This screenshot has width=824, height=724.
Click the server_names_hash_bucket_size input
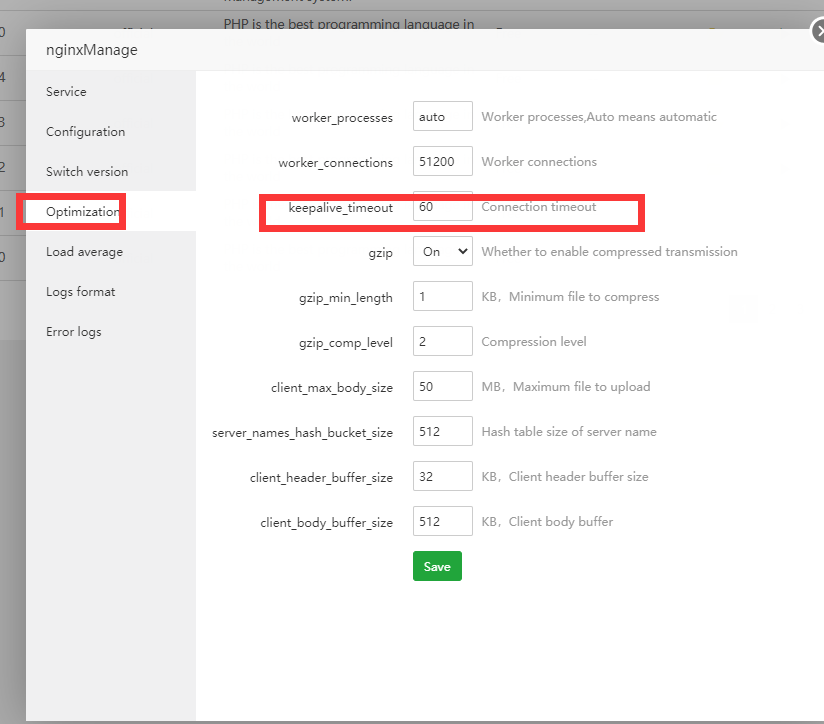tap(442, 432)
